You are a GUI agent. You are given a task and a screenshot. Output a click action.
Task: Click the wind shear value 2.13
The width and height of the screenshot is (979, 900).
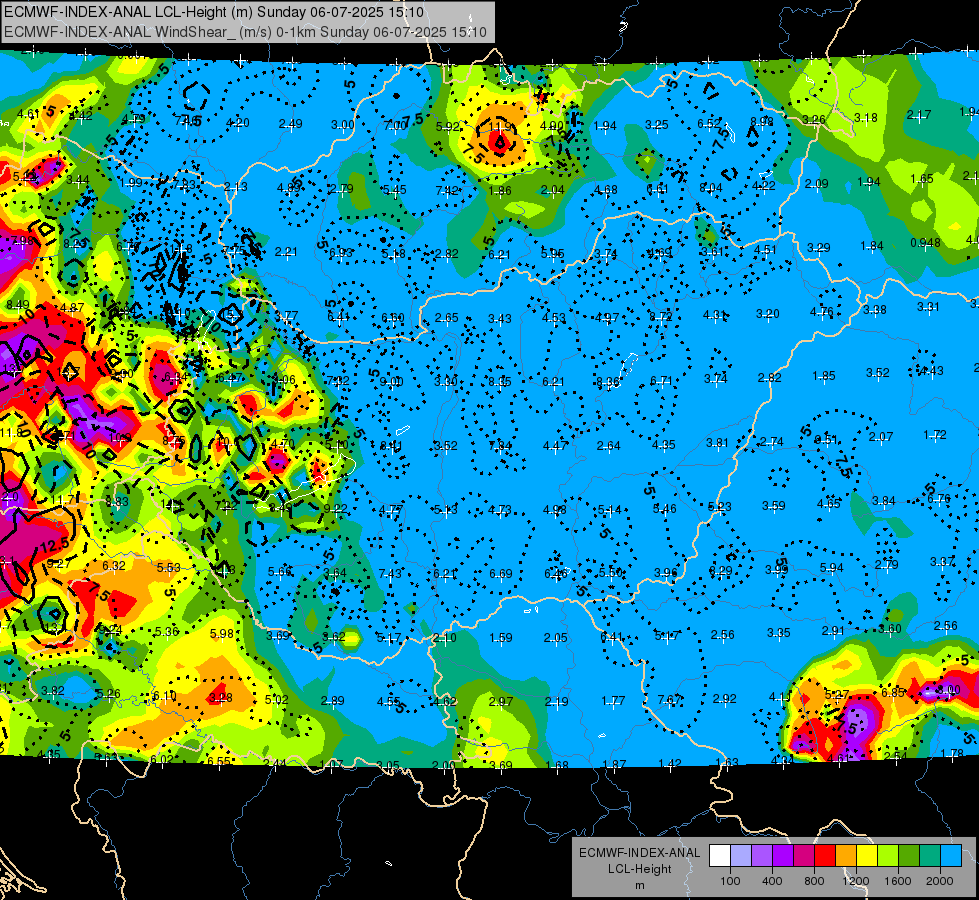[x=236, y=187]
